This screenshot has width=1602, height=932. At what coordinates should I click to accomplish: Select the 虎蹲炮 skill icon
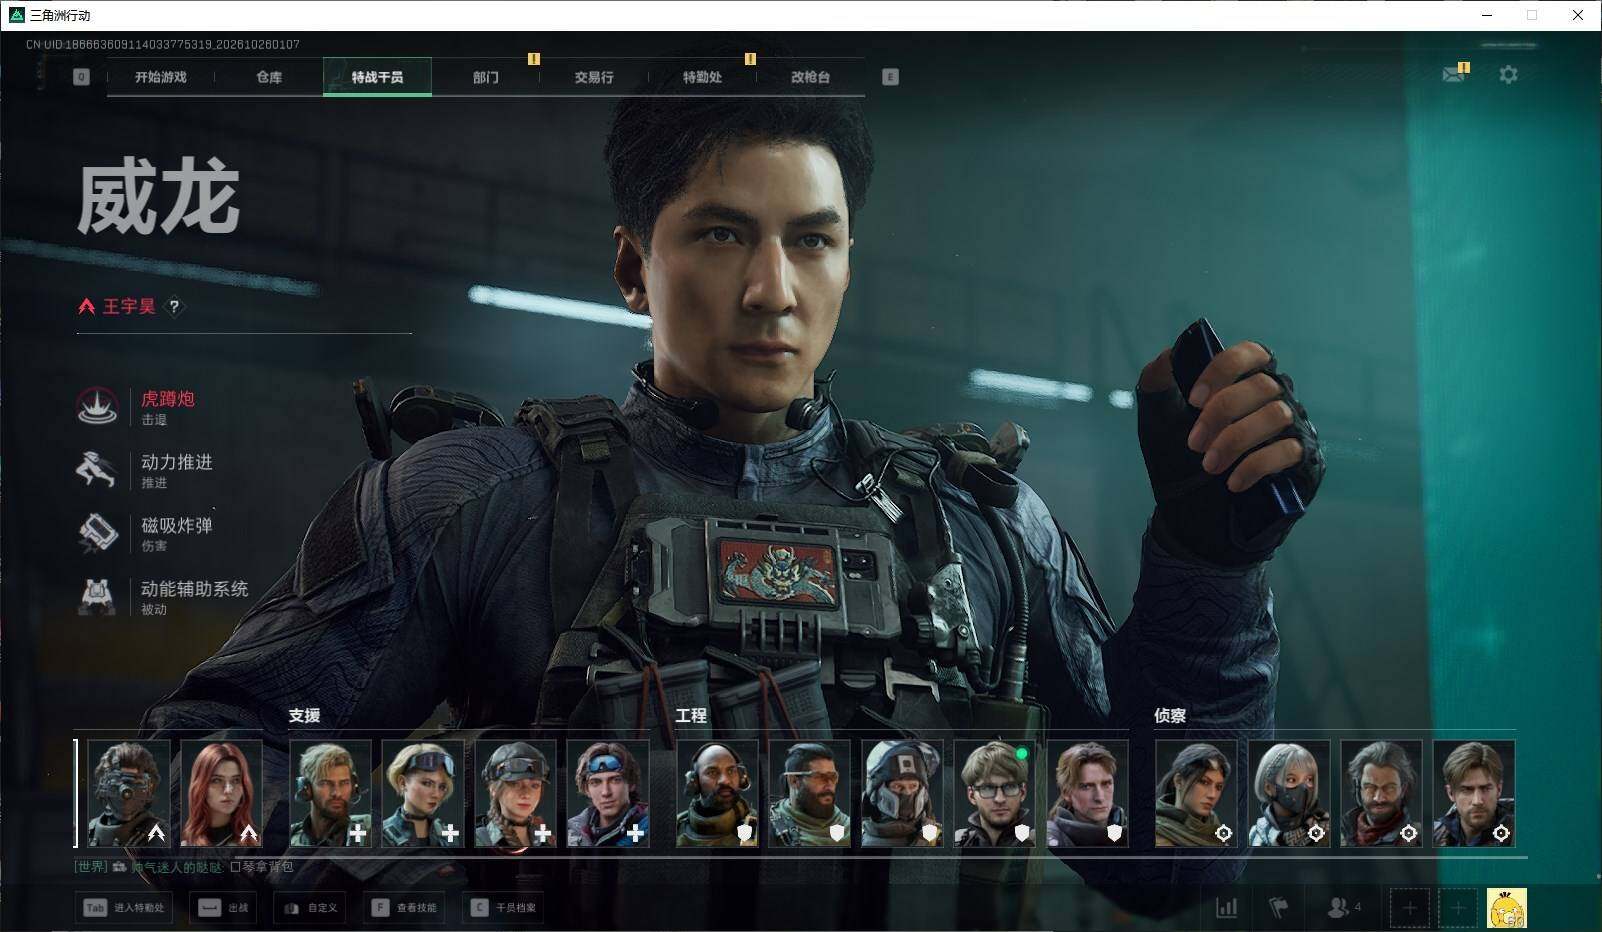click(x=97, y=407)
